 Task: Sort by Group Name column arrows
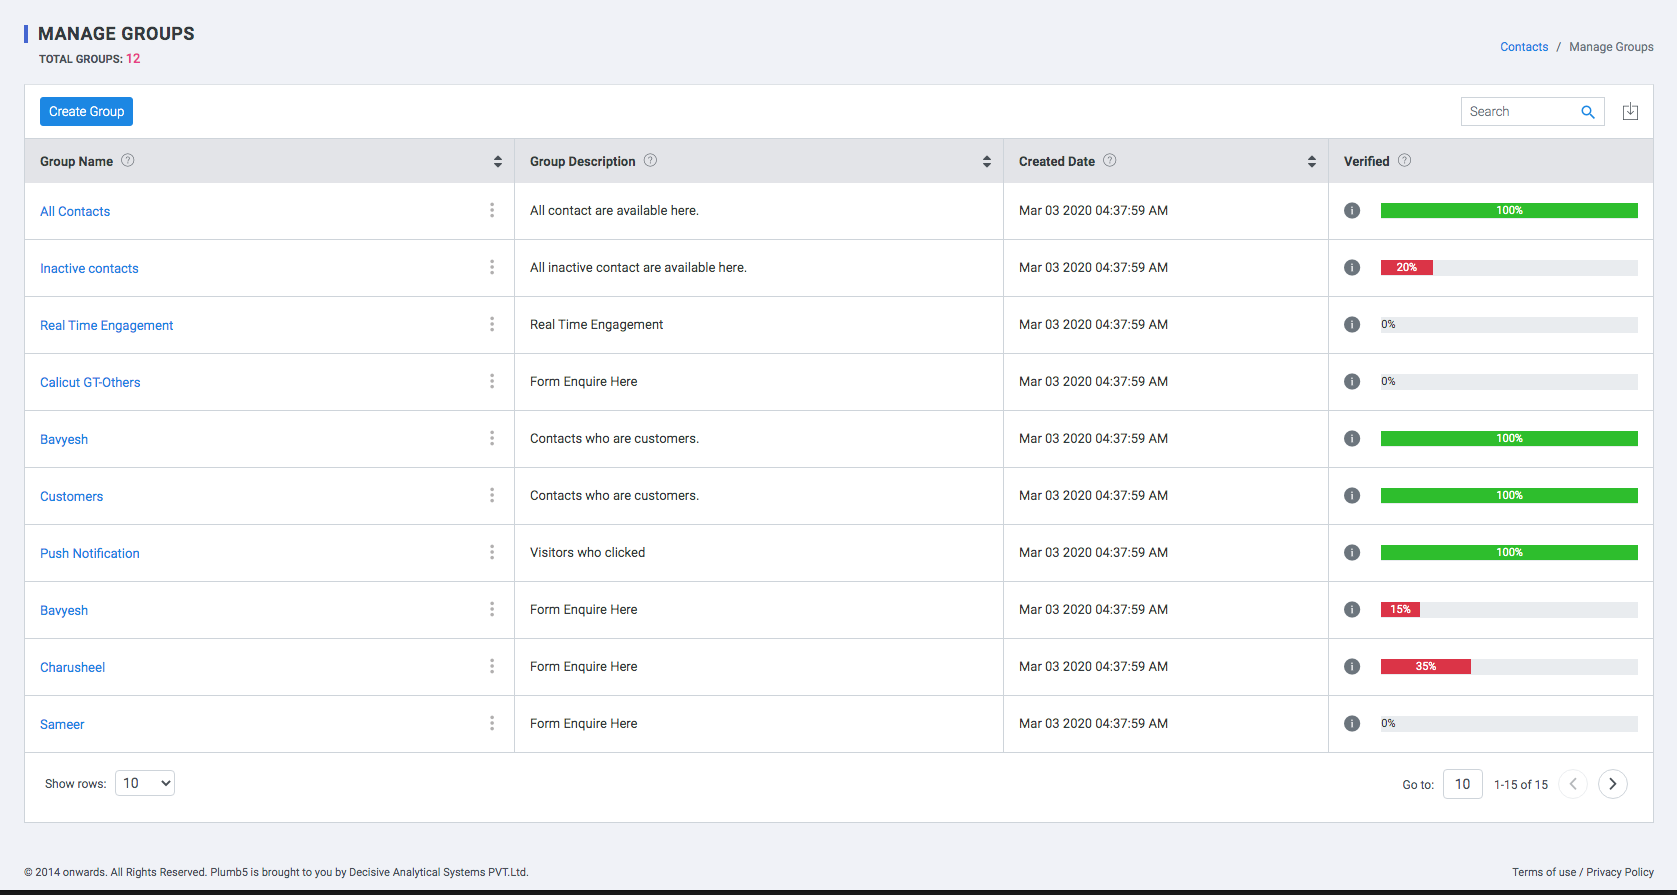pyautogui.click(x=498, y=161)
